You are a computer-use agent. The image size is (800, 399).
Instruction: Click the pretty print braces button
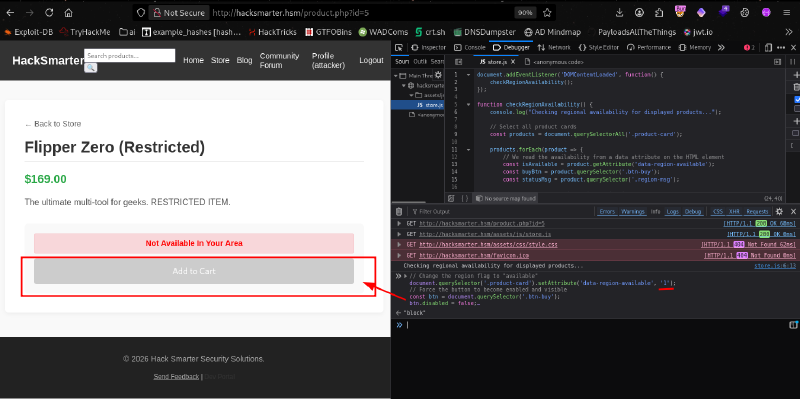(465, 198)
